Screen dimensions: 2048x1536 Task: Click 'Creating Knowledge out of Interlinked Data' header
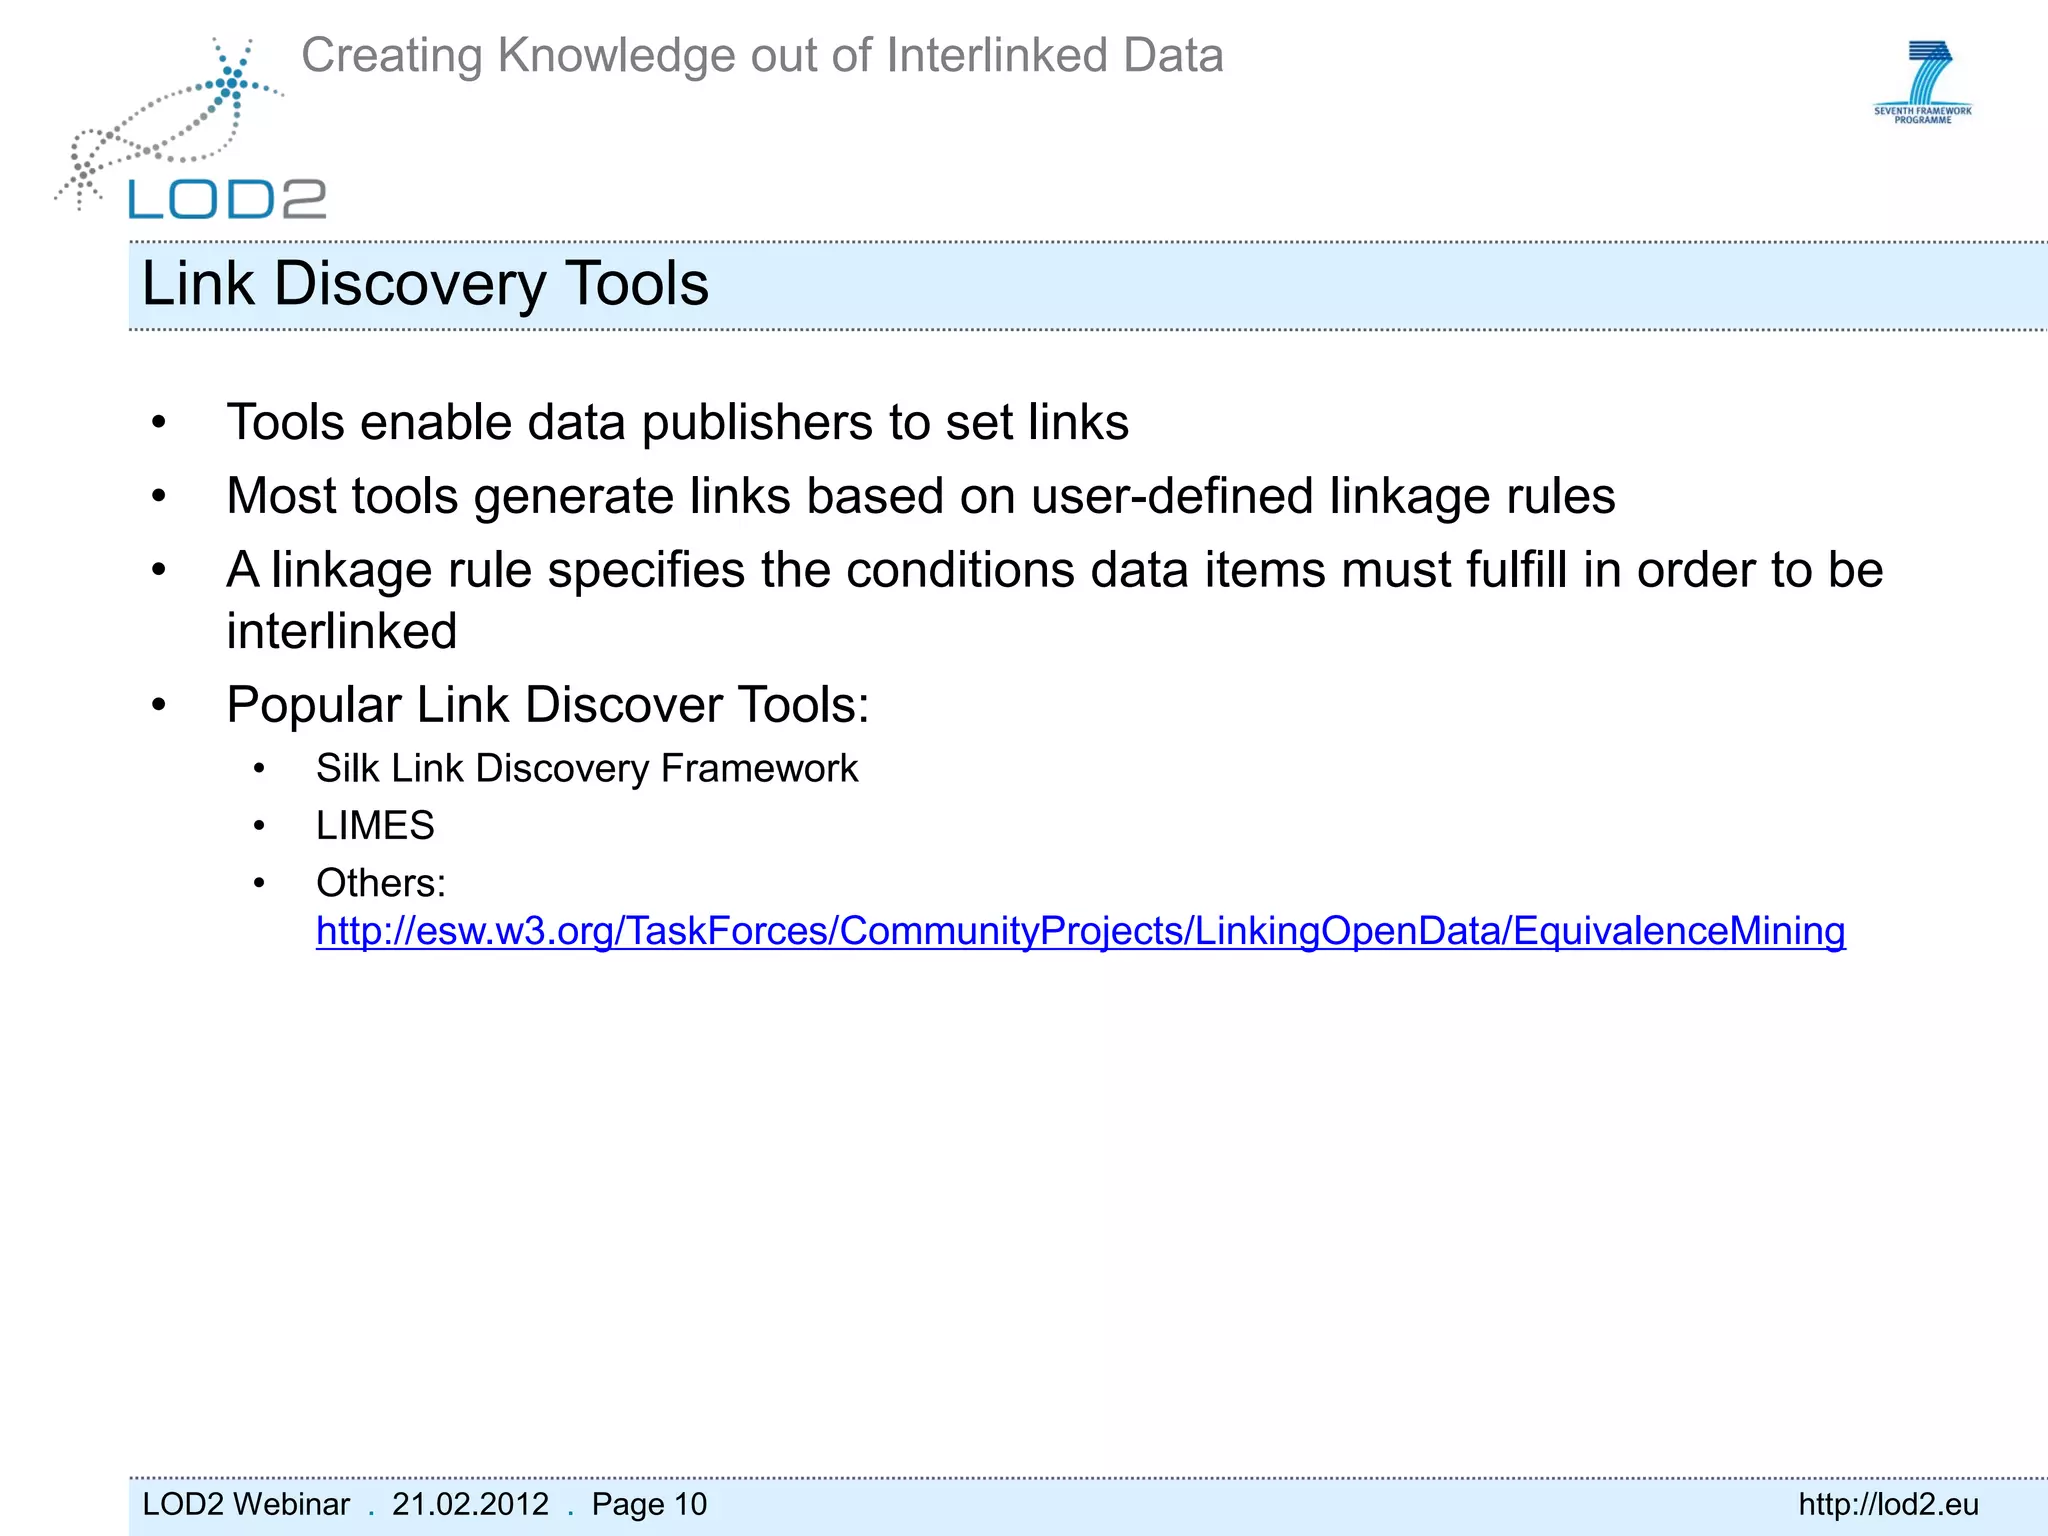(x=762, y=56)
